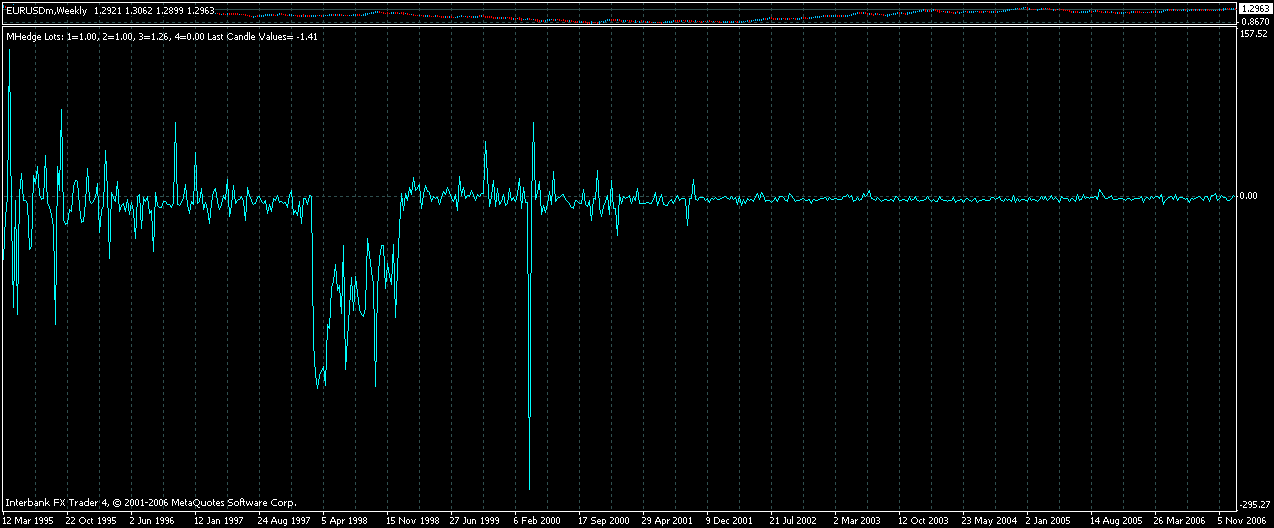Select the 5 Nov 2006 date label

(x=1241, y=520)
